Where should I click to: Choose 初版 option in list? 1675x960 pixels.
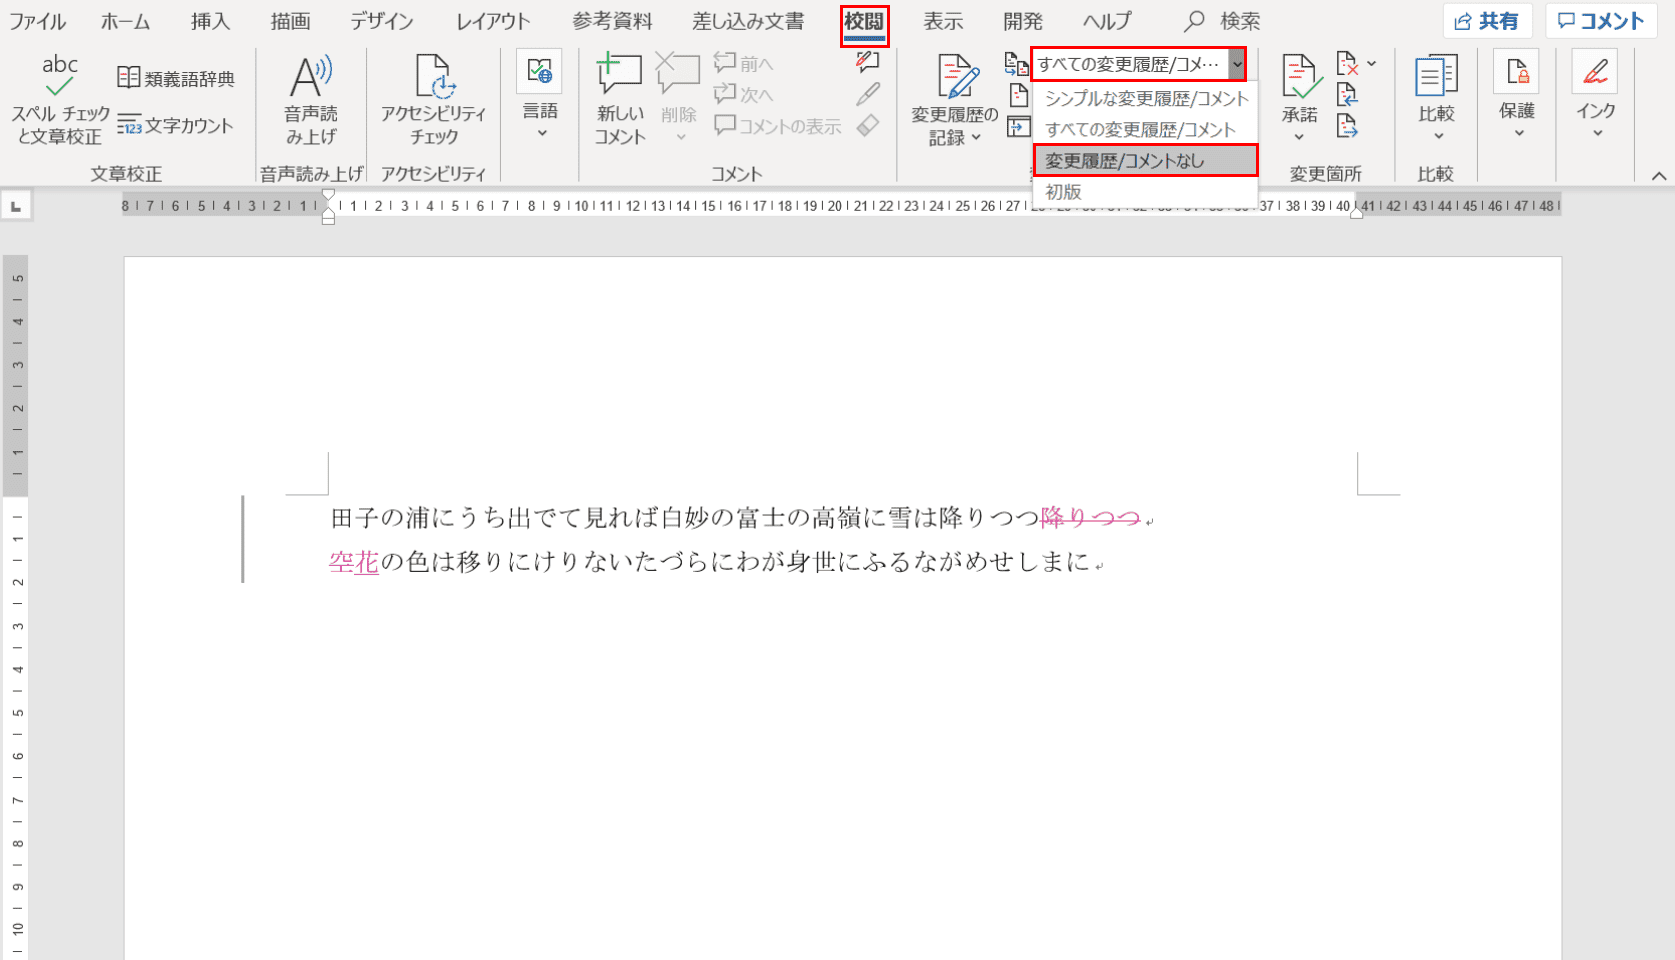tap(1146, 191)
